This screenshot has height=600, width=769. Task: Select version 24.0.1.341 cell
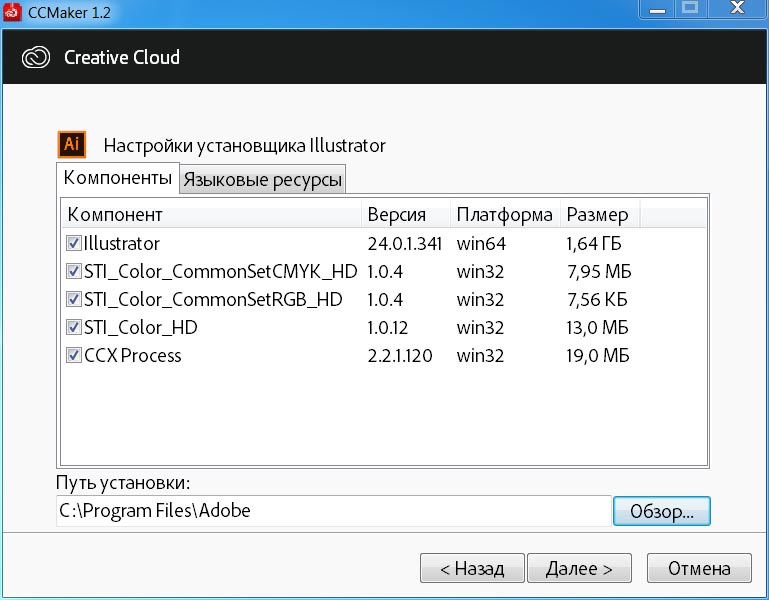(405, 243)
